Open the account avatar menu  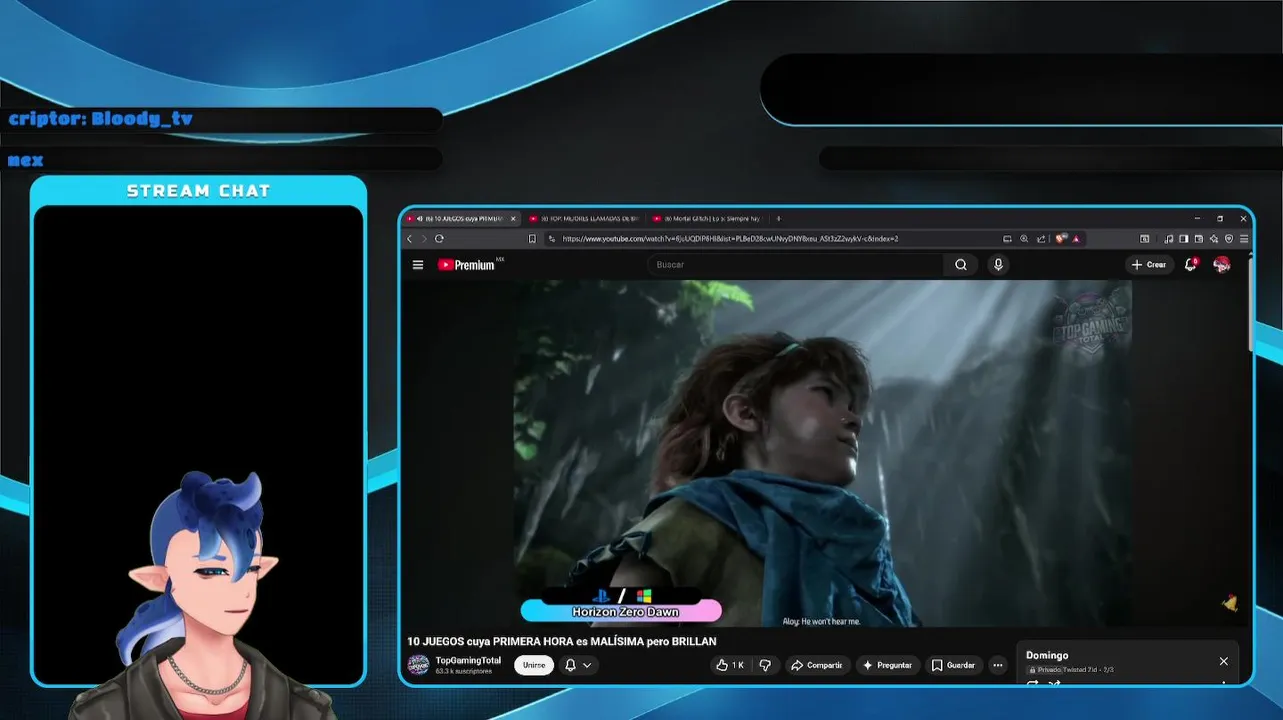(x=1221, y=264)
